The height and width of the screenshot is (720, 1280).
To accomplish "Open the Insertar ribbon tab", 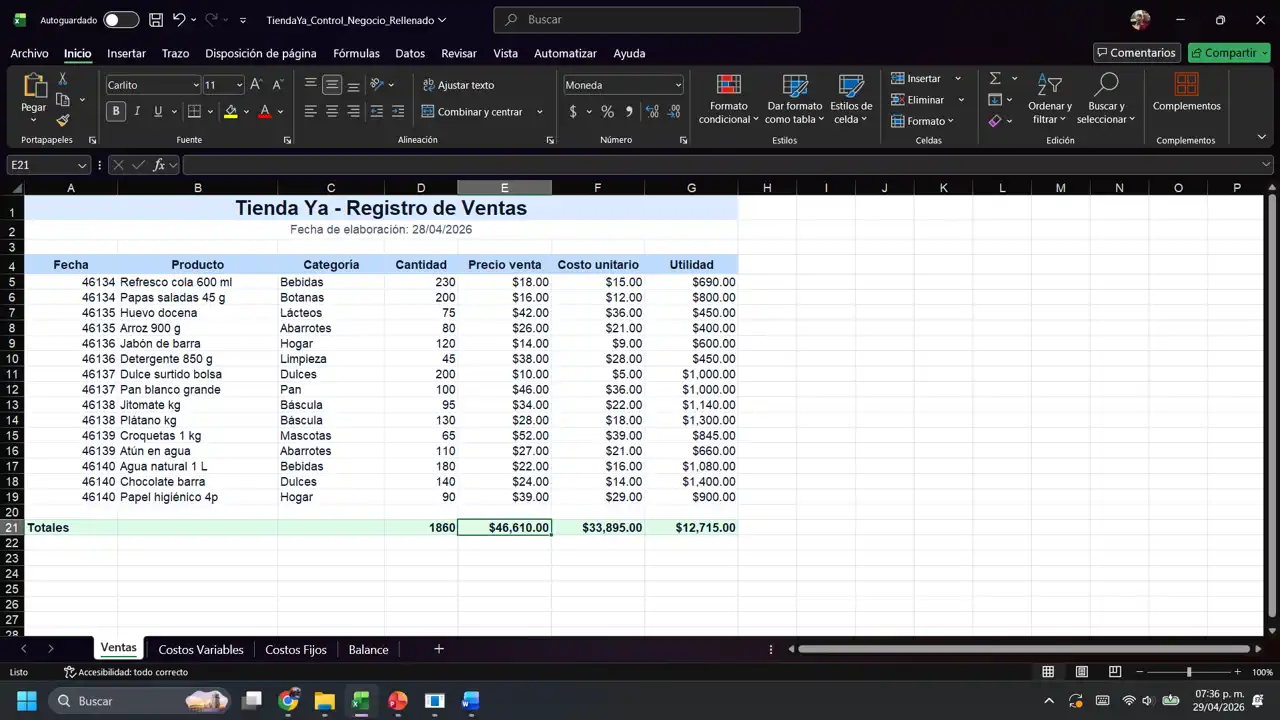I will pos(126,53).
